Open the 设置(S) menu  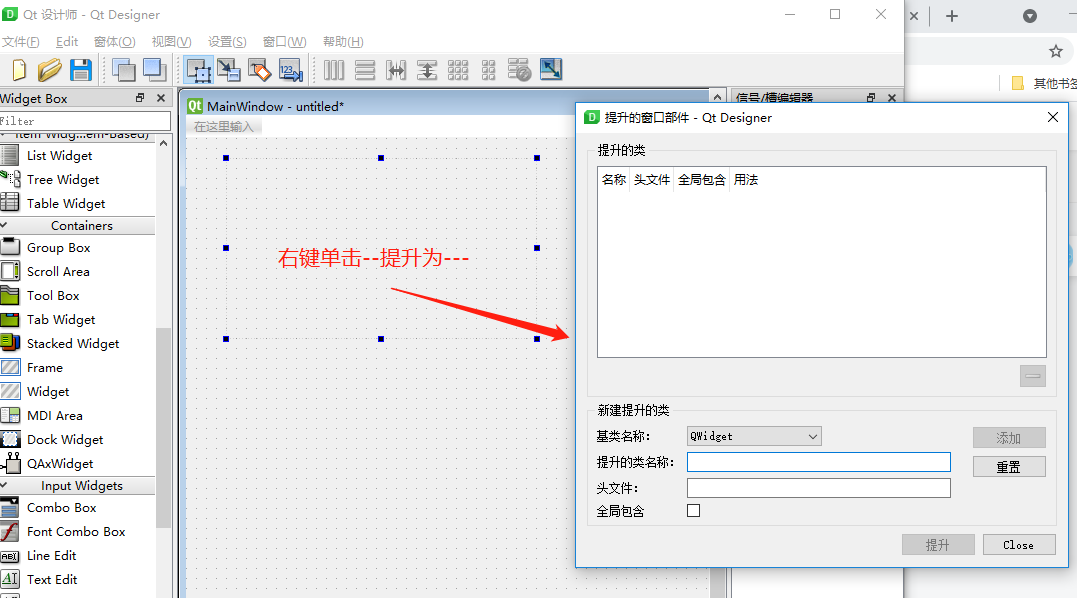[x=227, y=42]
